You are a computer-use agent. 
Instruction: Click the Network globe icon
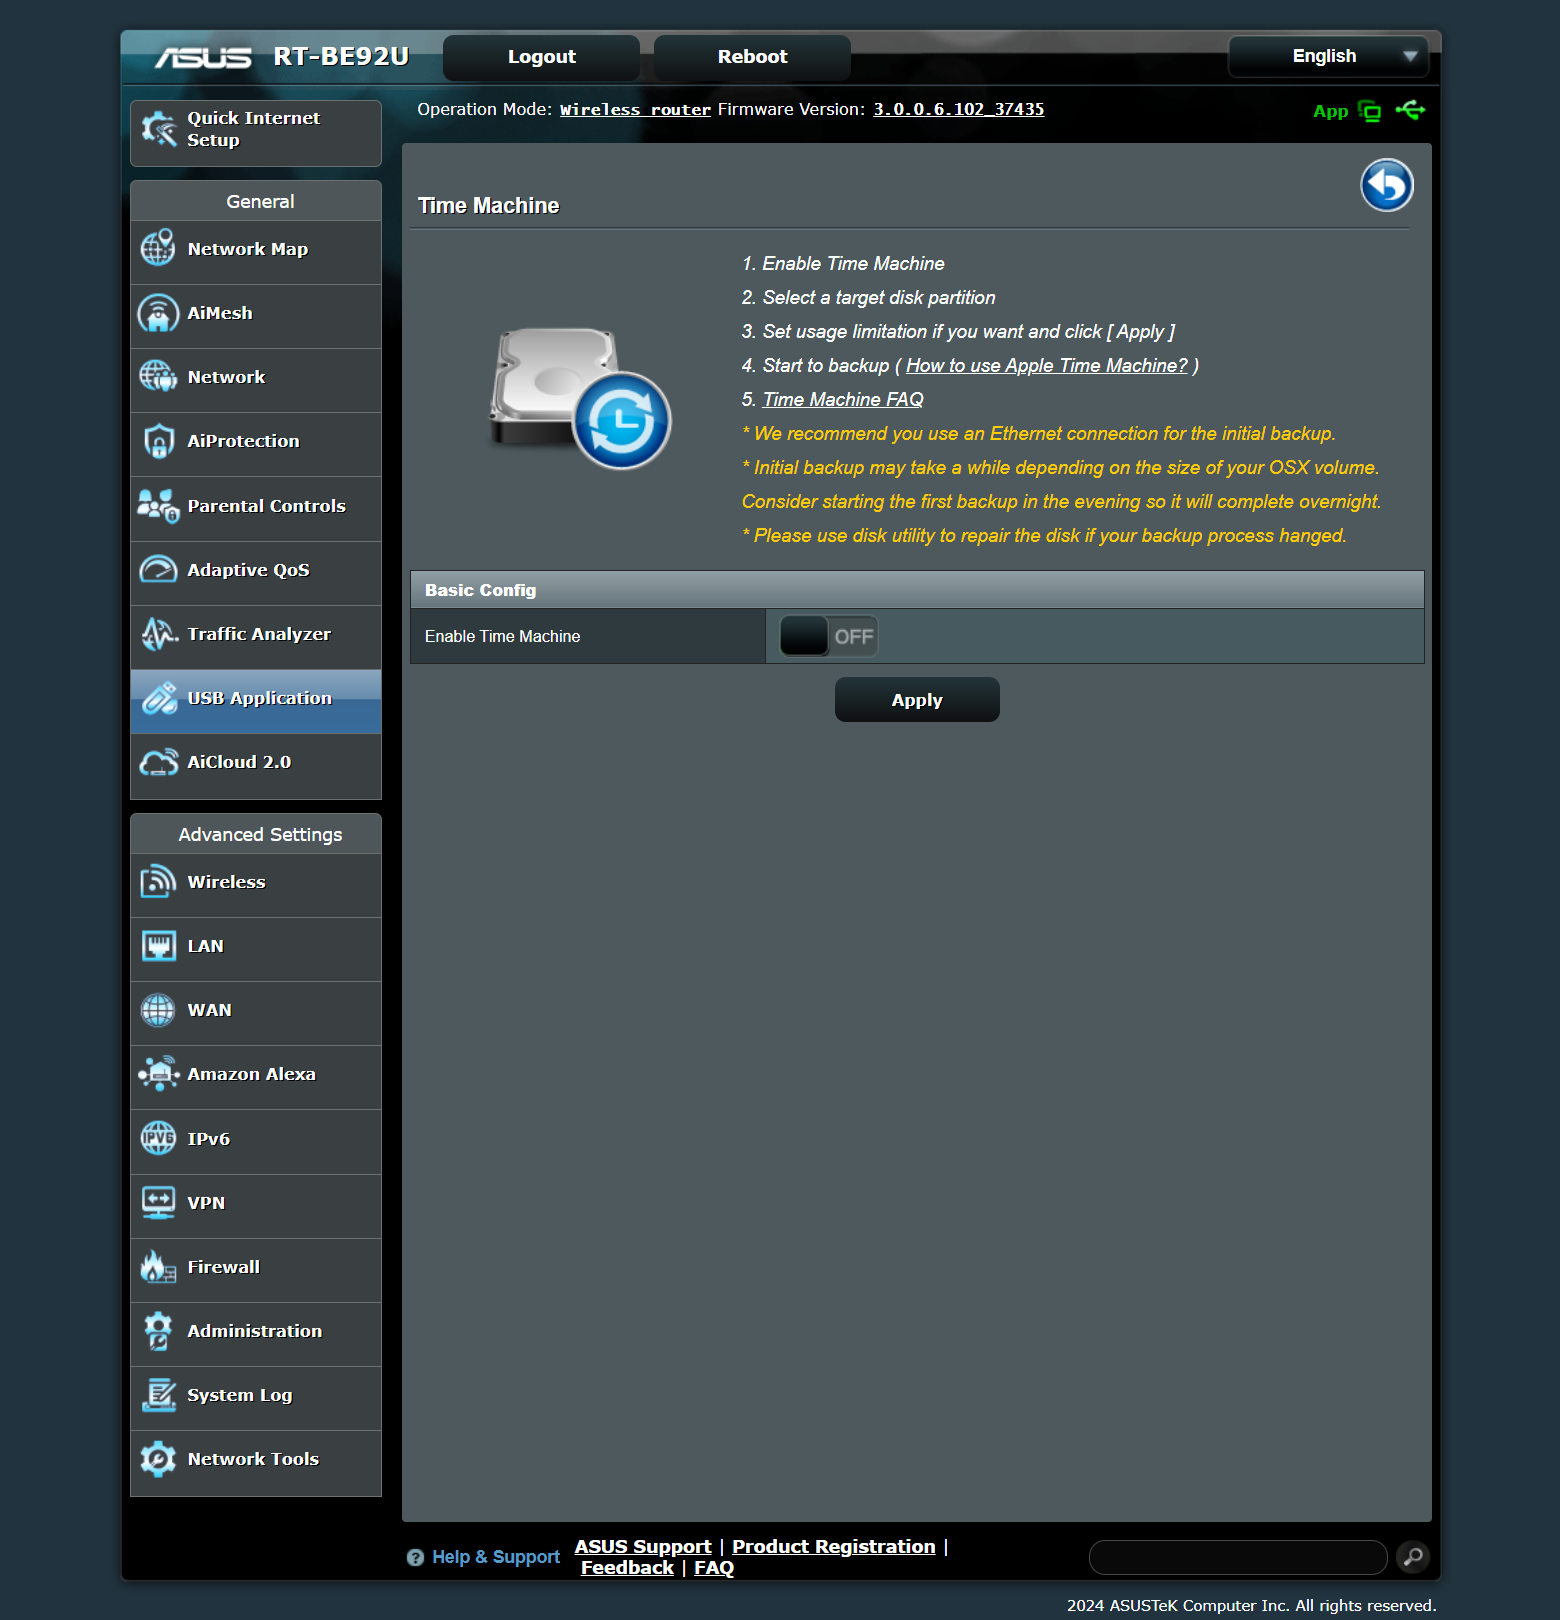tap(158, 377)
